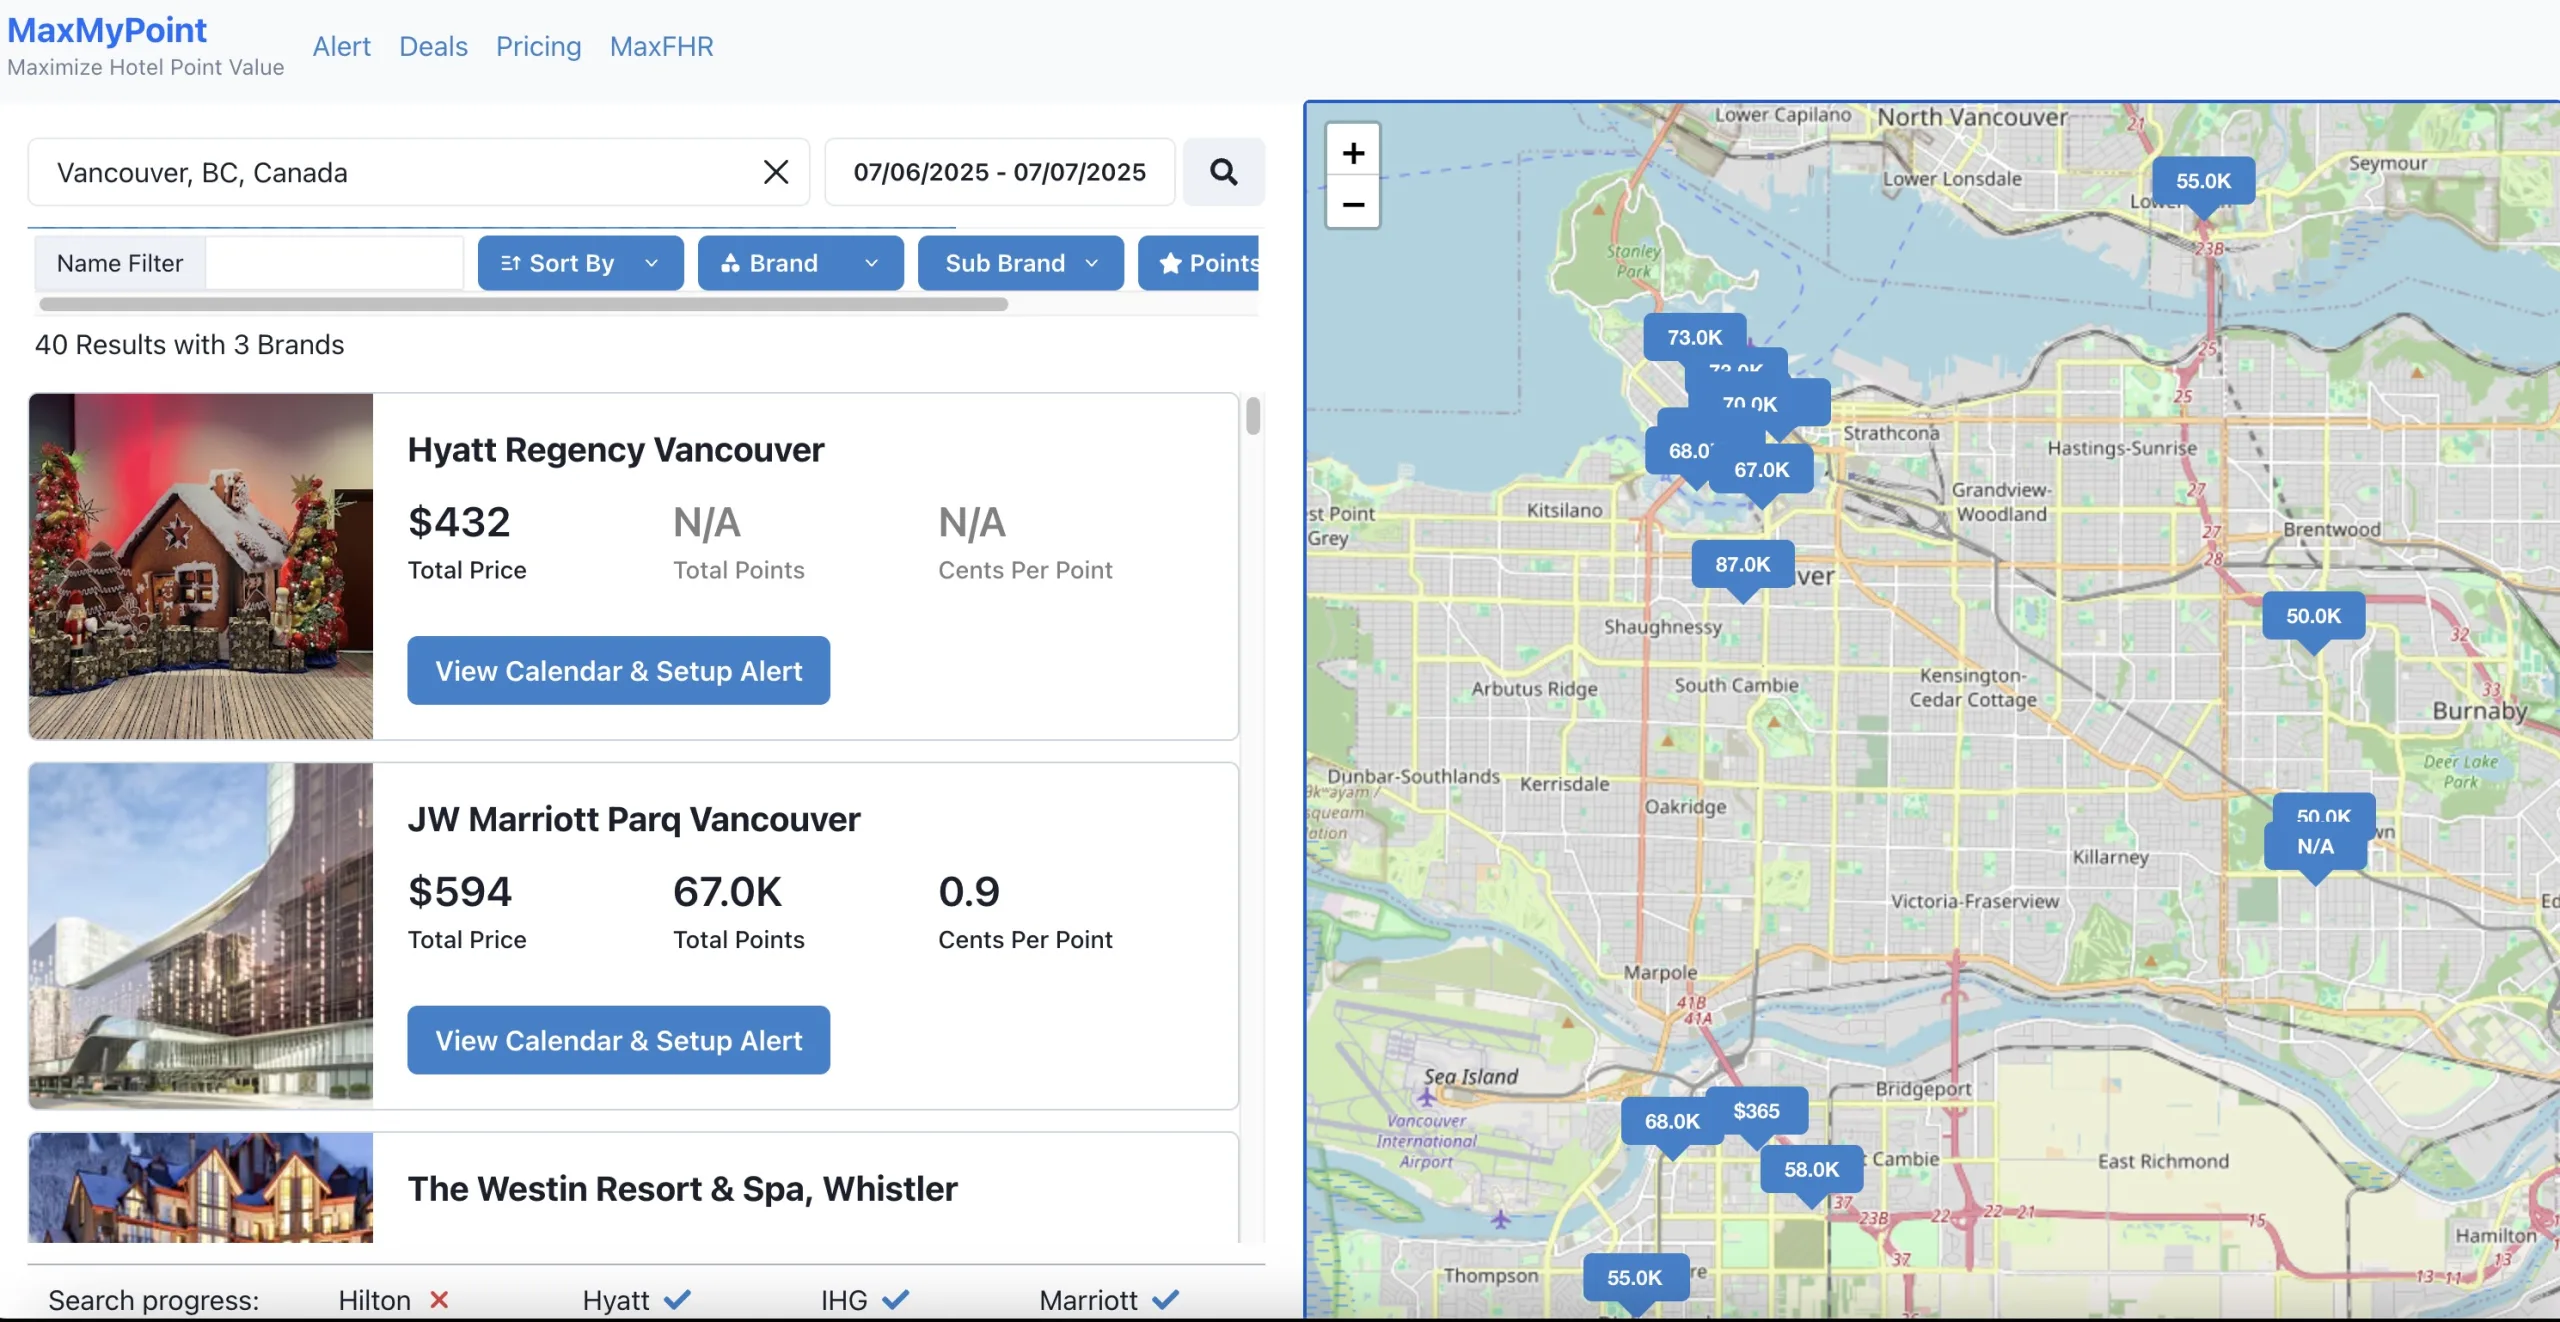The width and height of the screenshot is (2560, 1322).
Task: View calendar for Hyatt Regency Vancouver
Action: pyautogui.click(x=618, y=671)
